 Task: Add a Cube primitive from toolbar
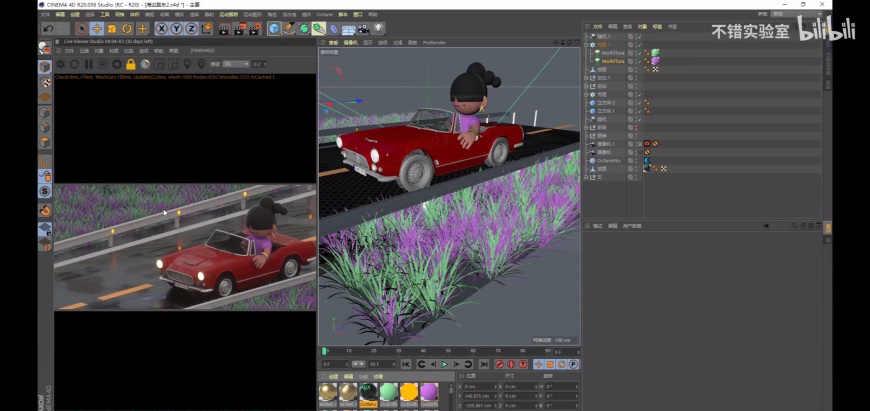click(274, 29)
